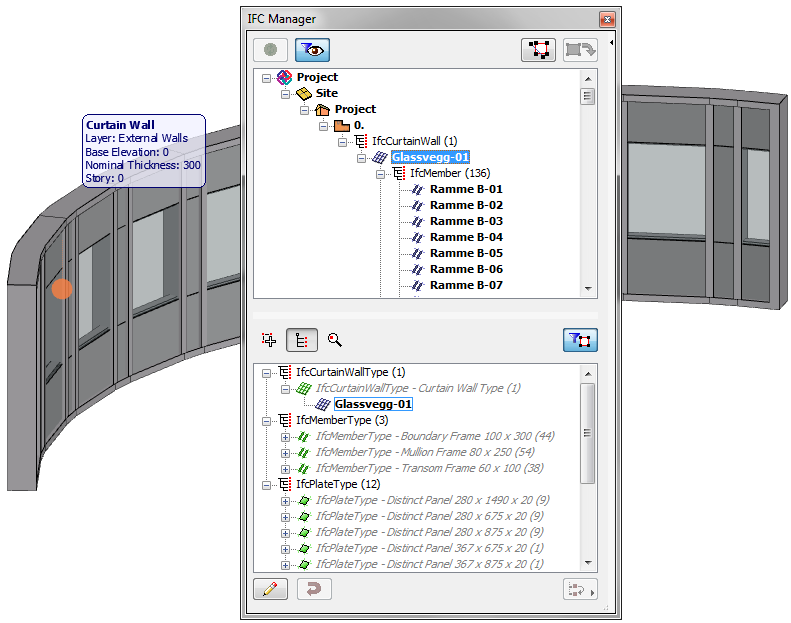Select Ramme B-05 member
Viewport: 791px width, 623px height.
click(466, 253)
